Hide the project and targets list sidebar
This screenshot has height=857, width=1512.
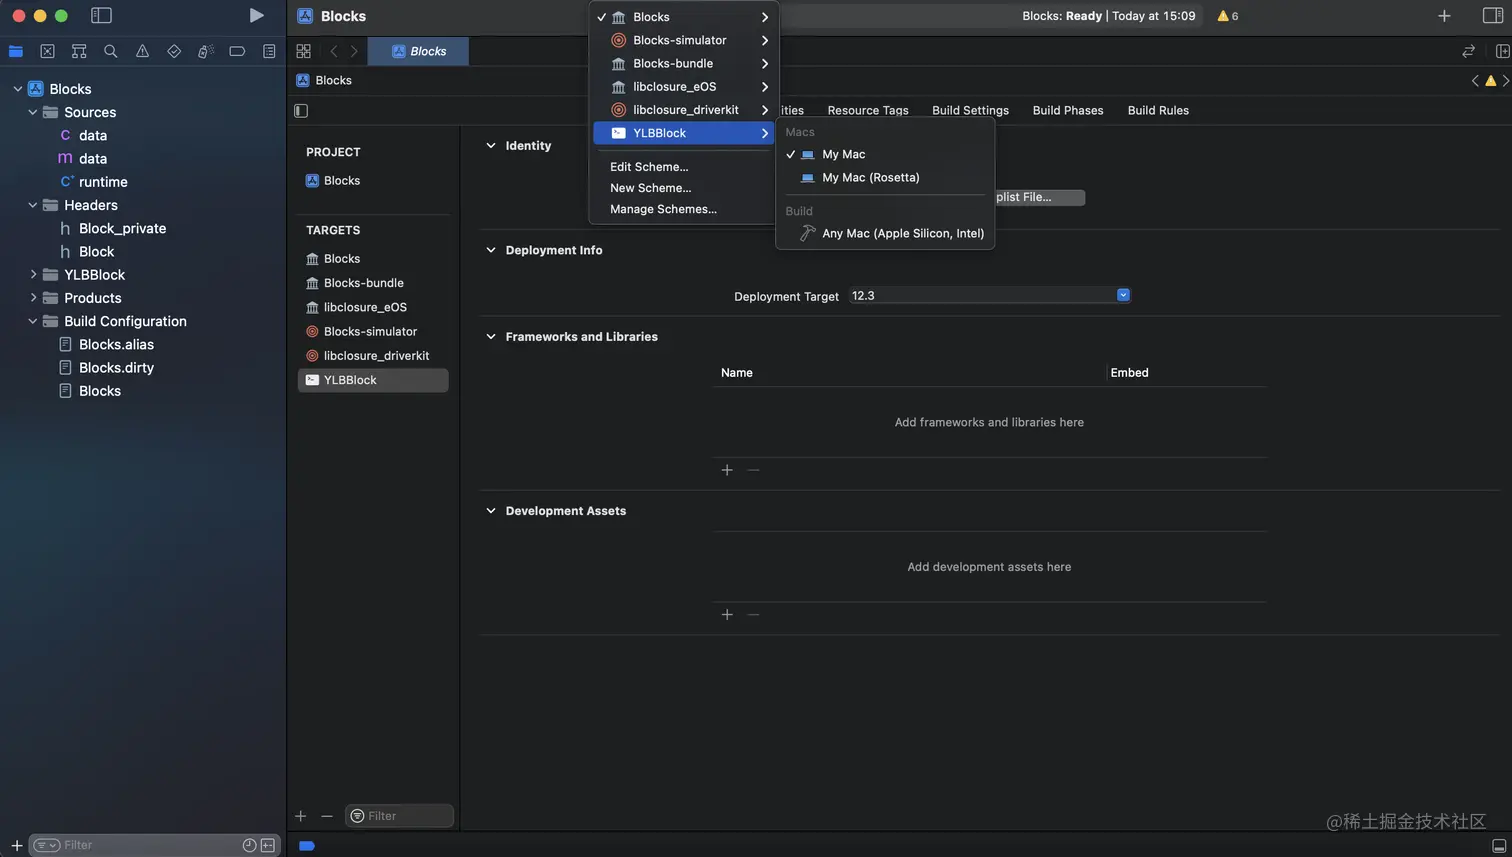click(x=301, y=111)
